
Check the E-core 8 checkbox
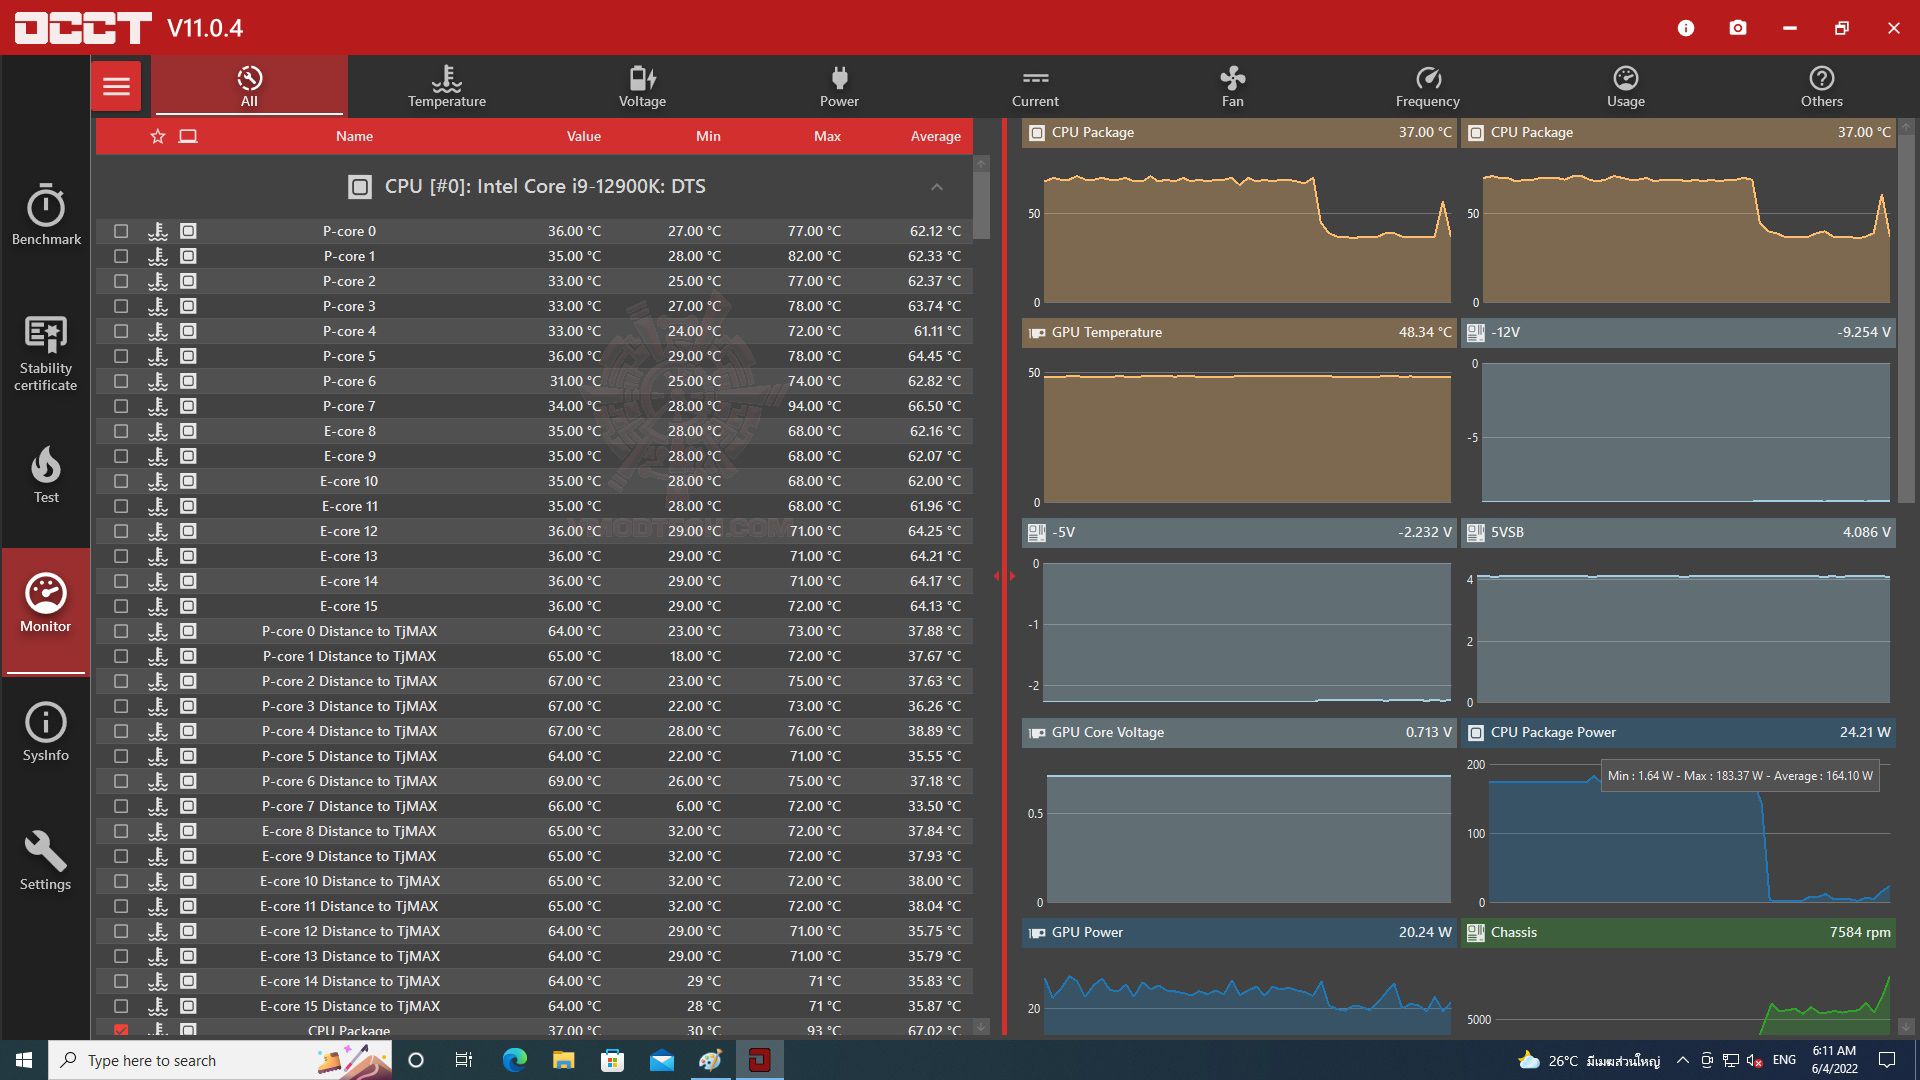click(x=121, y=431)
